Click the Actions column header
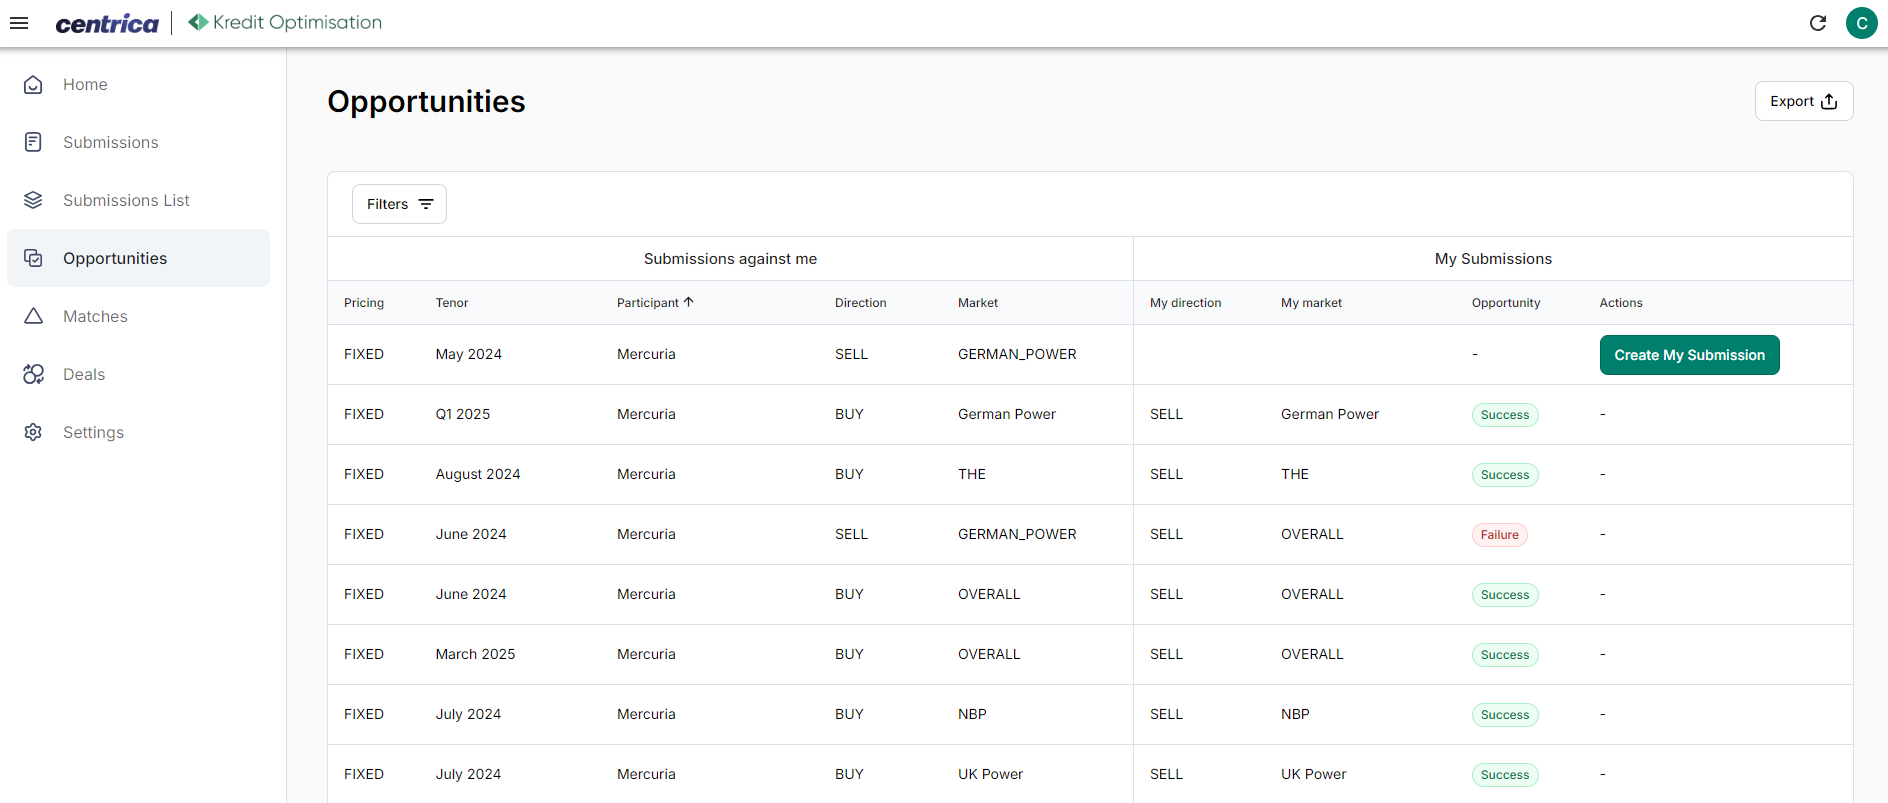Screen dimensions: 1888x803 [1621, 303]
